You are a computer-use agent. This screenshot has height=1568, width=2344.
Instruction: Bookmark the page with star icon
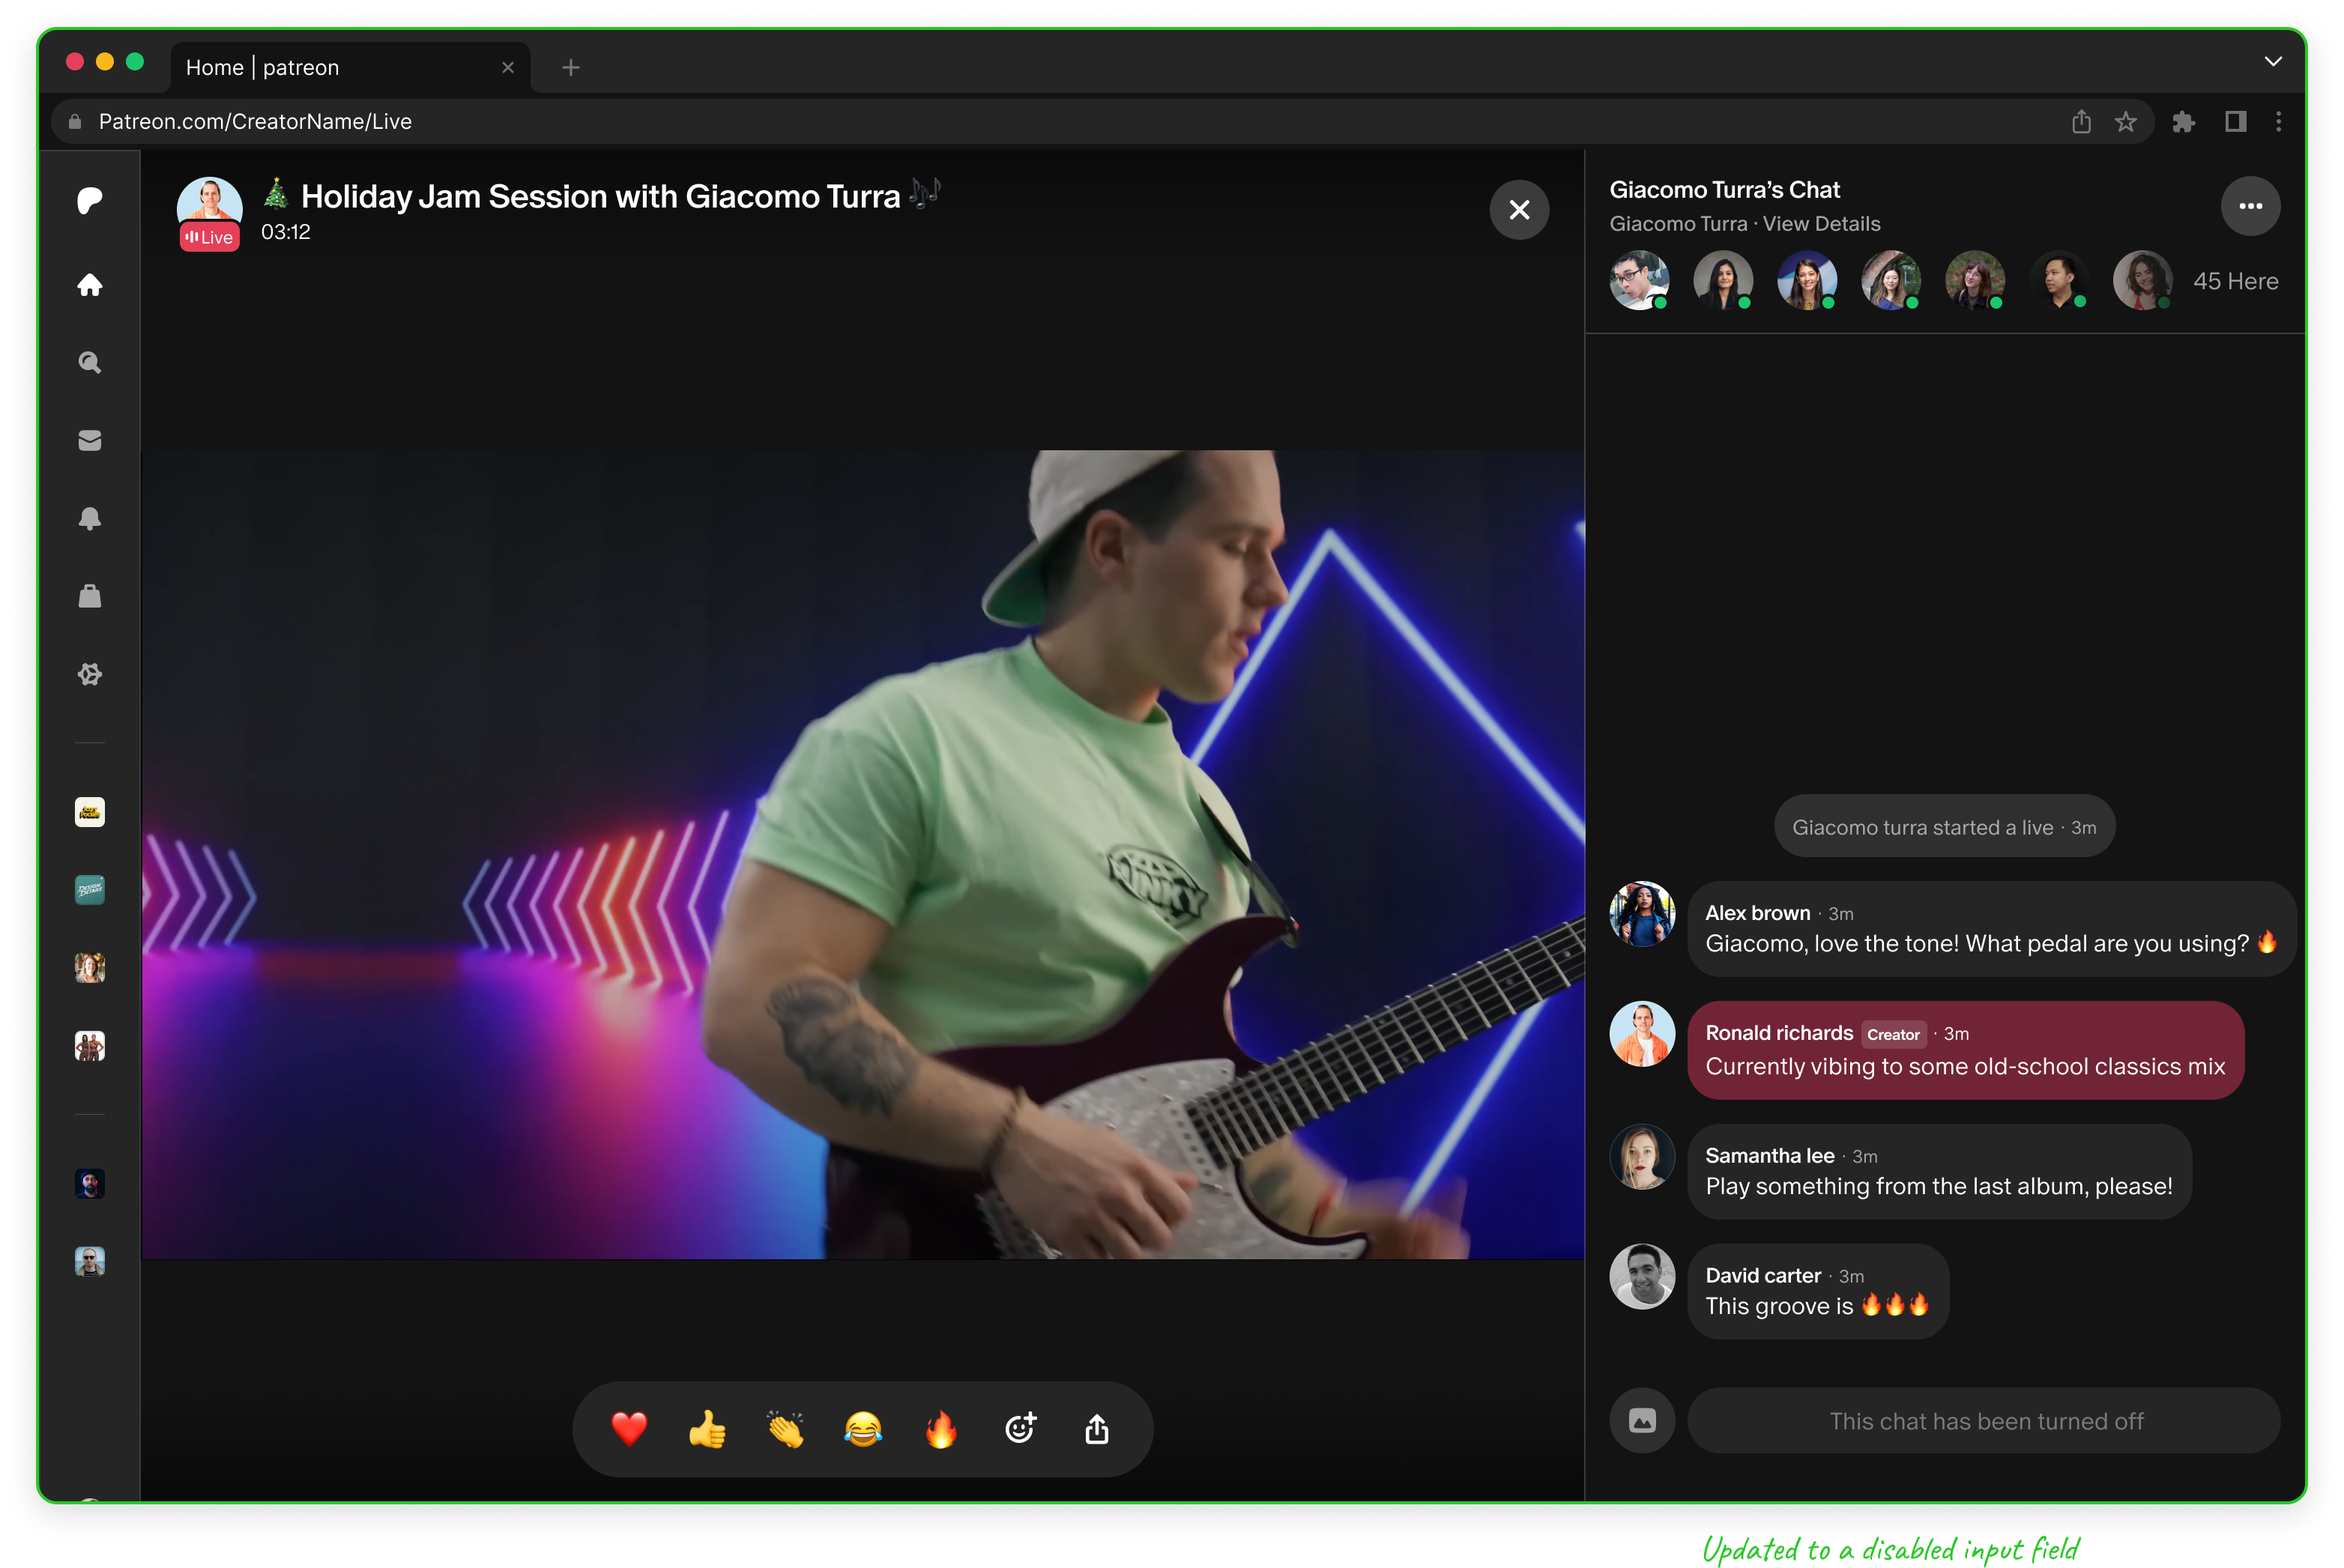pos(2126,122)
